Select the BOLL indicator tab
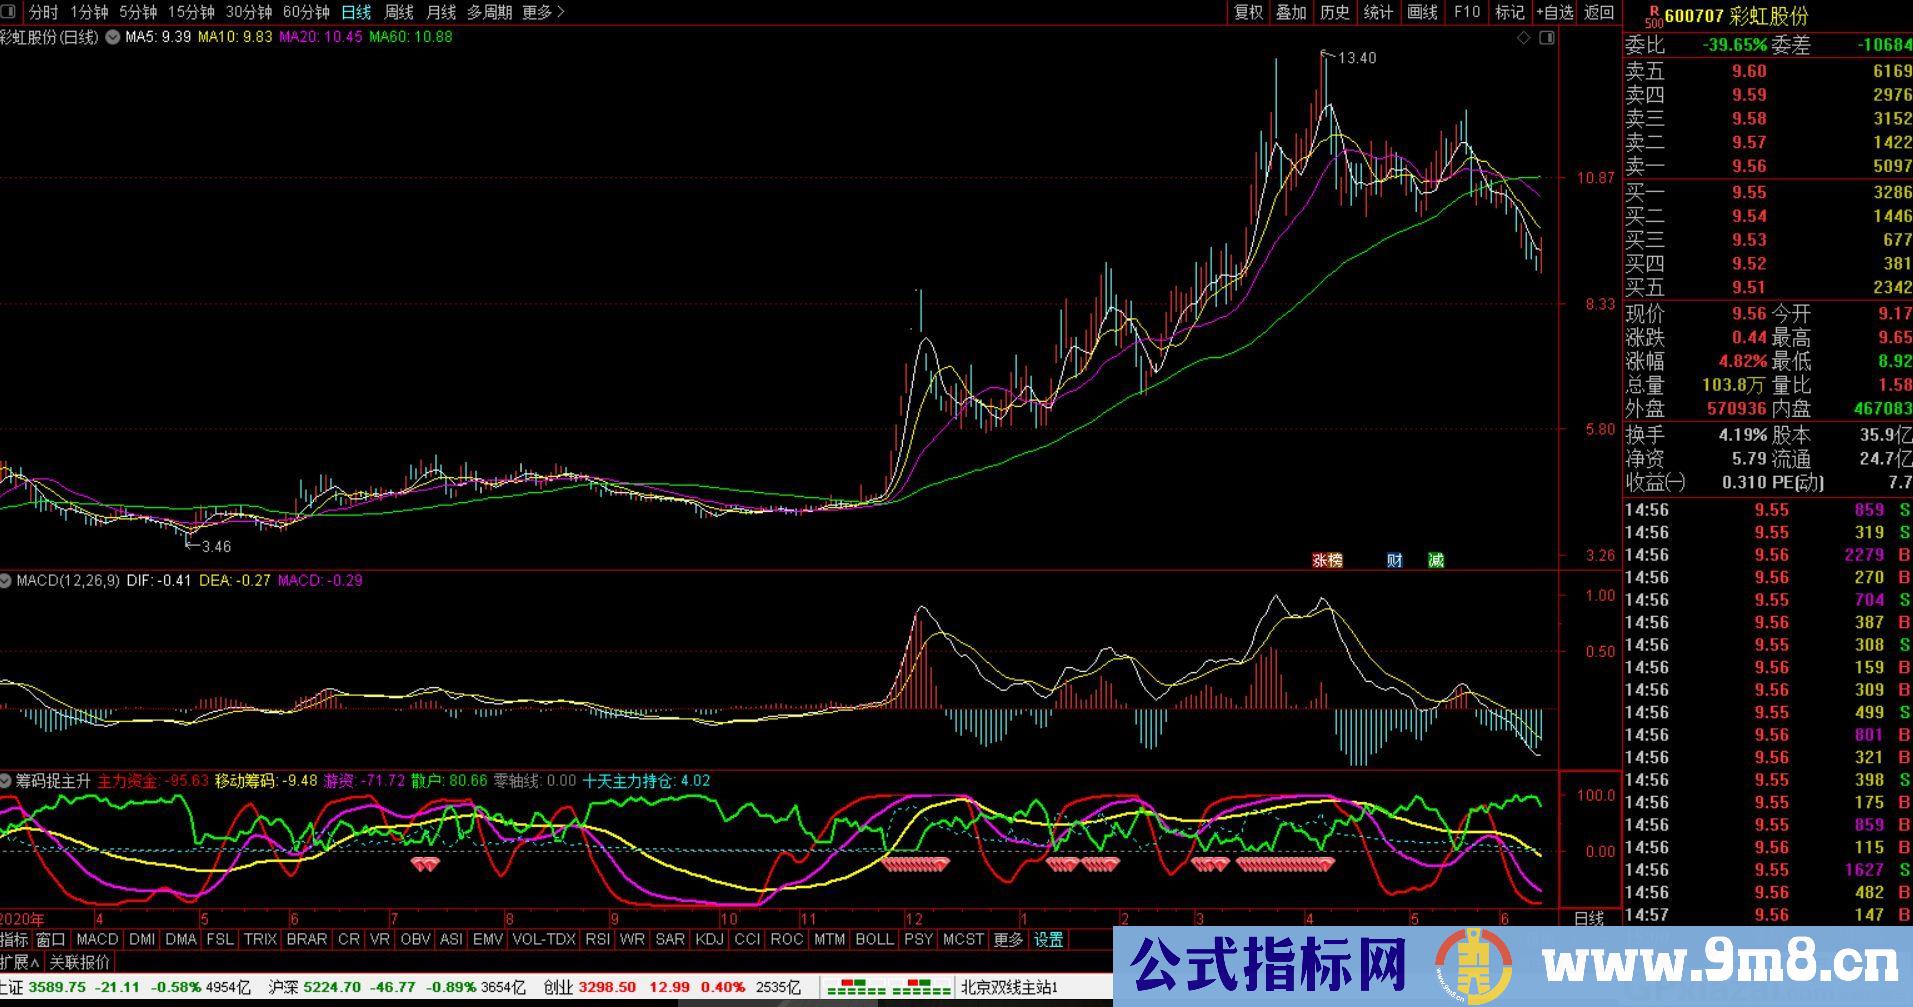 tap(875, 940)
